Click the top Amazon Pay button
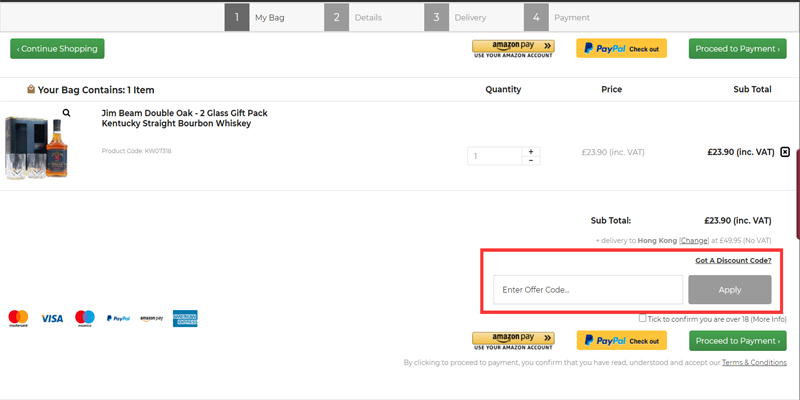This screenshot has height=400, width=800. (513, 48)
